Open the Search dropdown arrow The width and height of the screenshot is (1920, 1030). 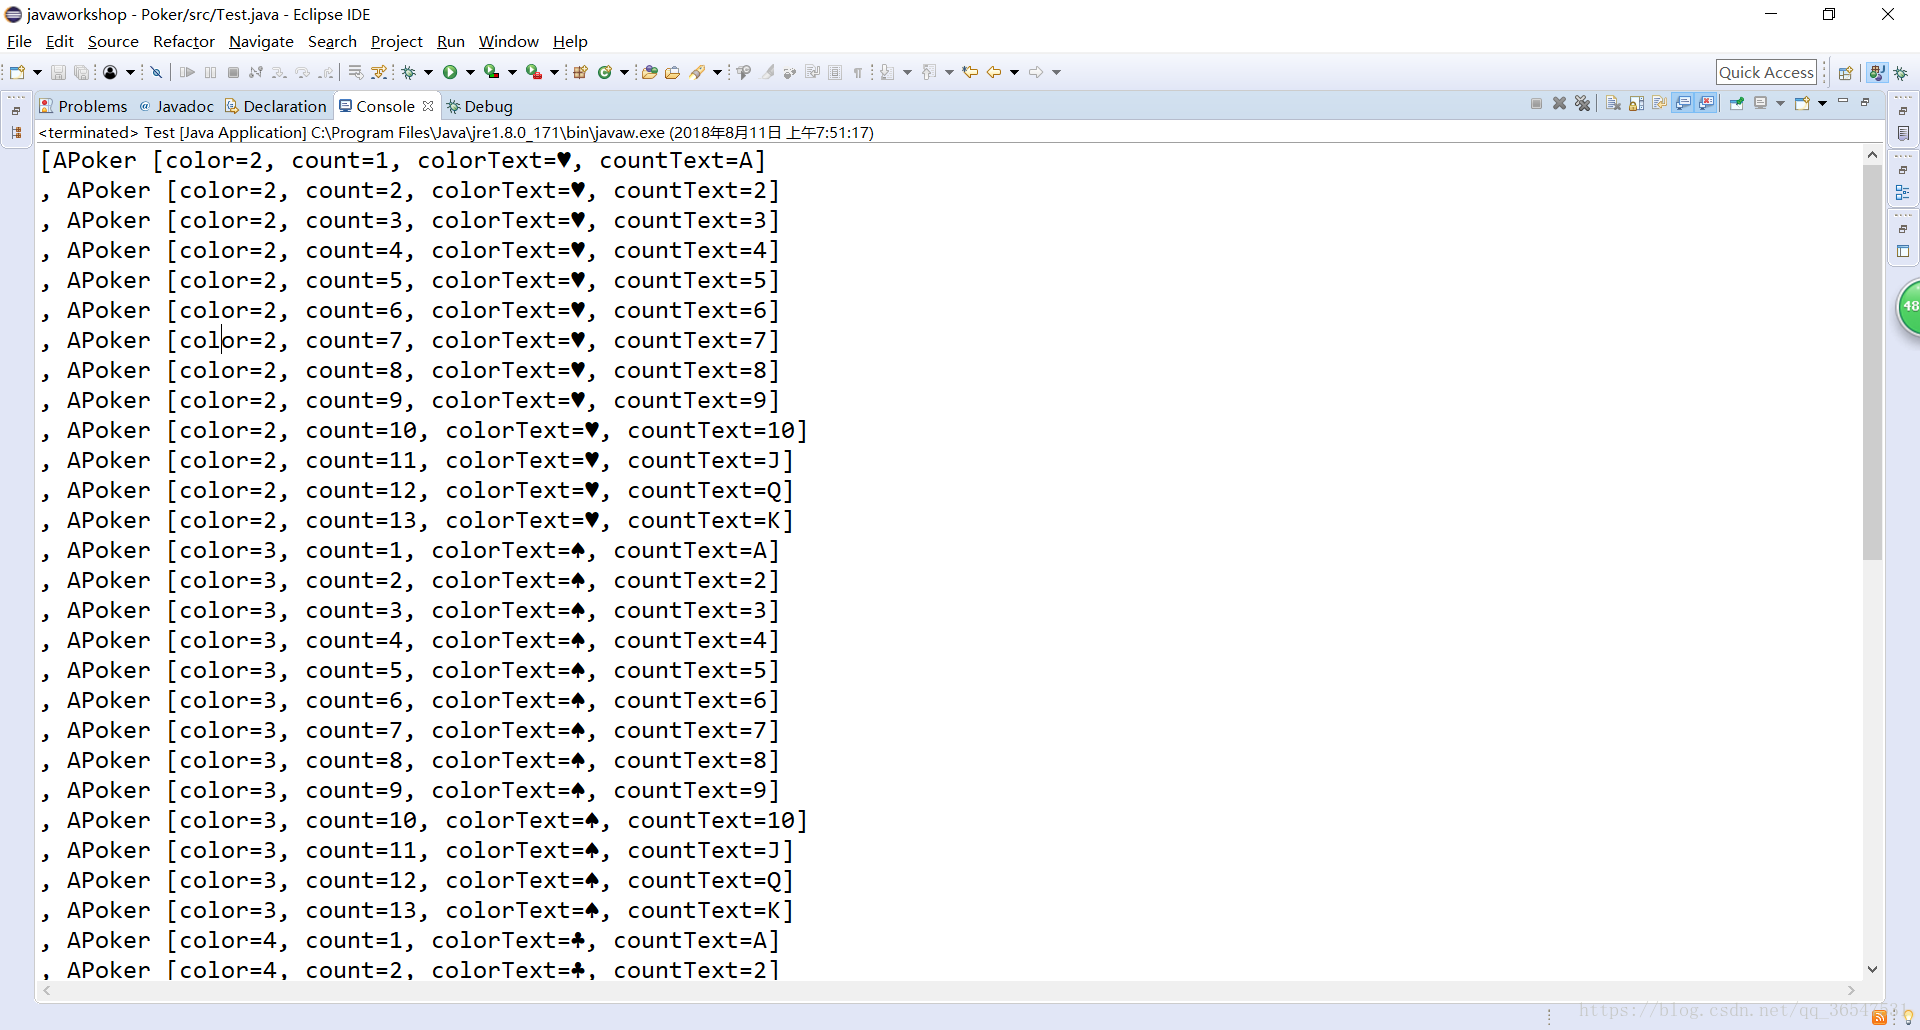coord(717,72)
